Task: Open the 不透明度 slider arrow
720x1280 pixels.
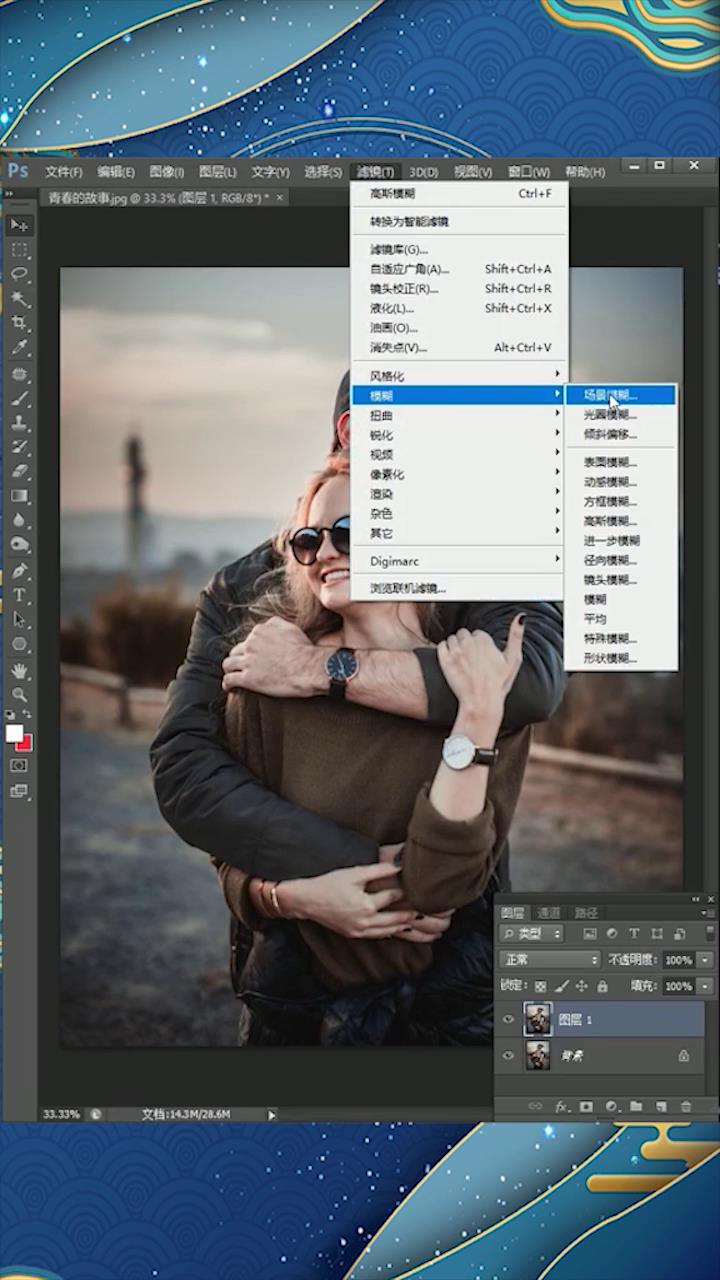Action: point(706,960)
